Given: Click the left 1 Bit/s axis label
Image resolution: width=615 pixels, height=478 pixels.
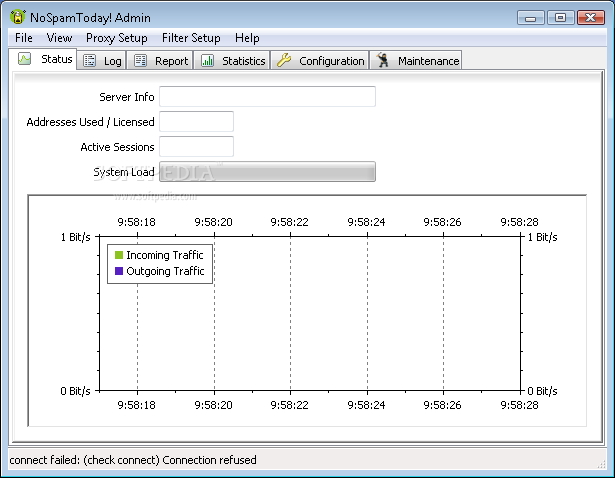Looking at the screenshot, I should point(76,237).
